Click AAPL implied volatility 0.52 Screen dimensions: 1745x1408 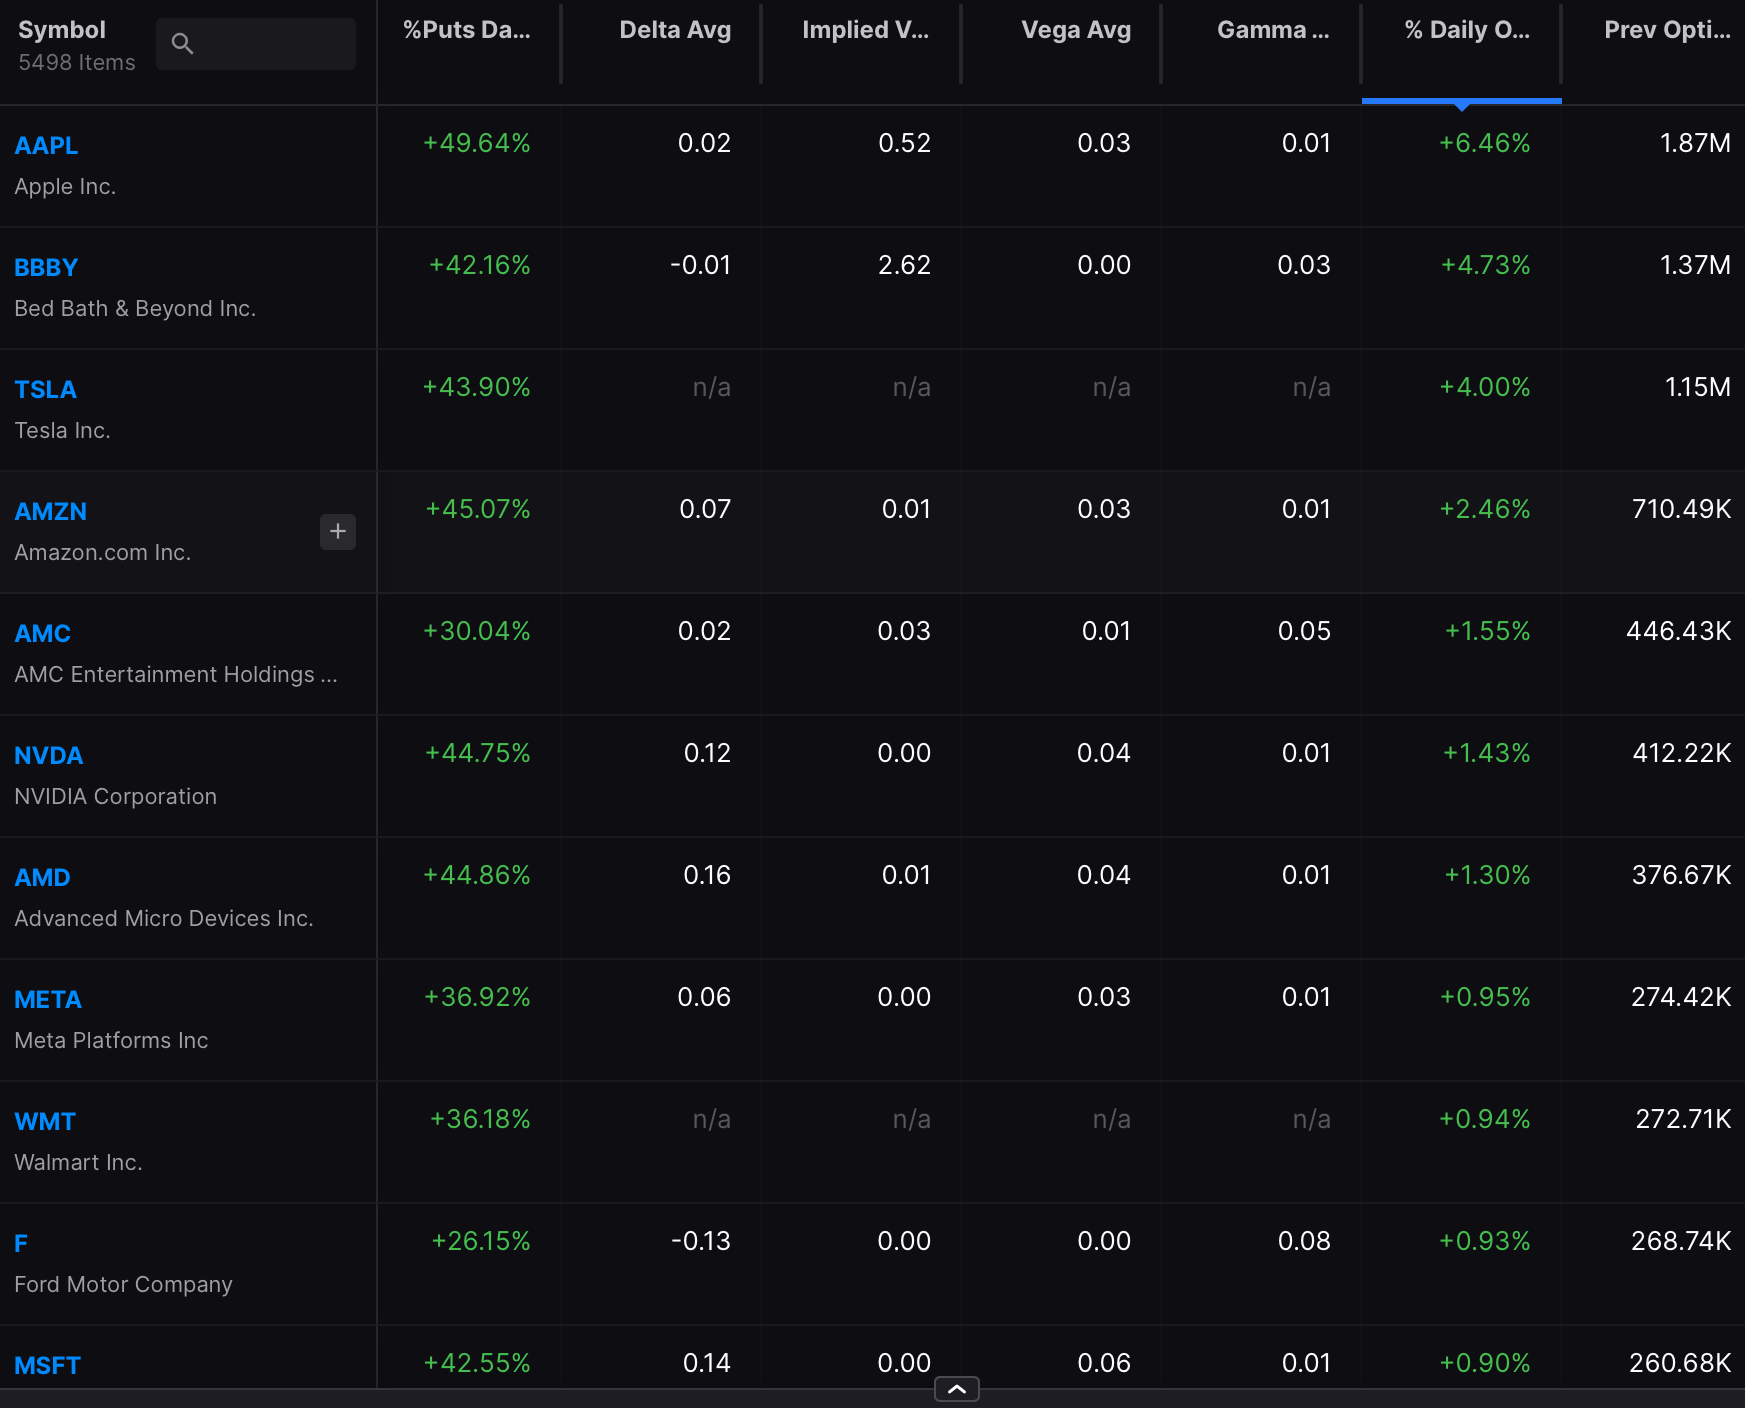click(904, 143)
